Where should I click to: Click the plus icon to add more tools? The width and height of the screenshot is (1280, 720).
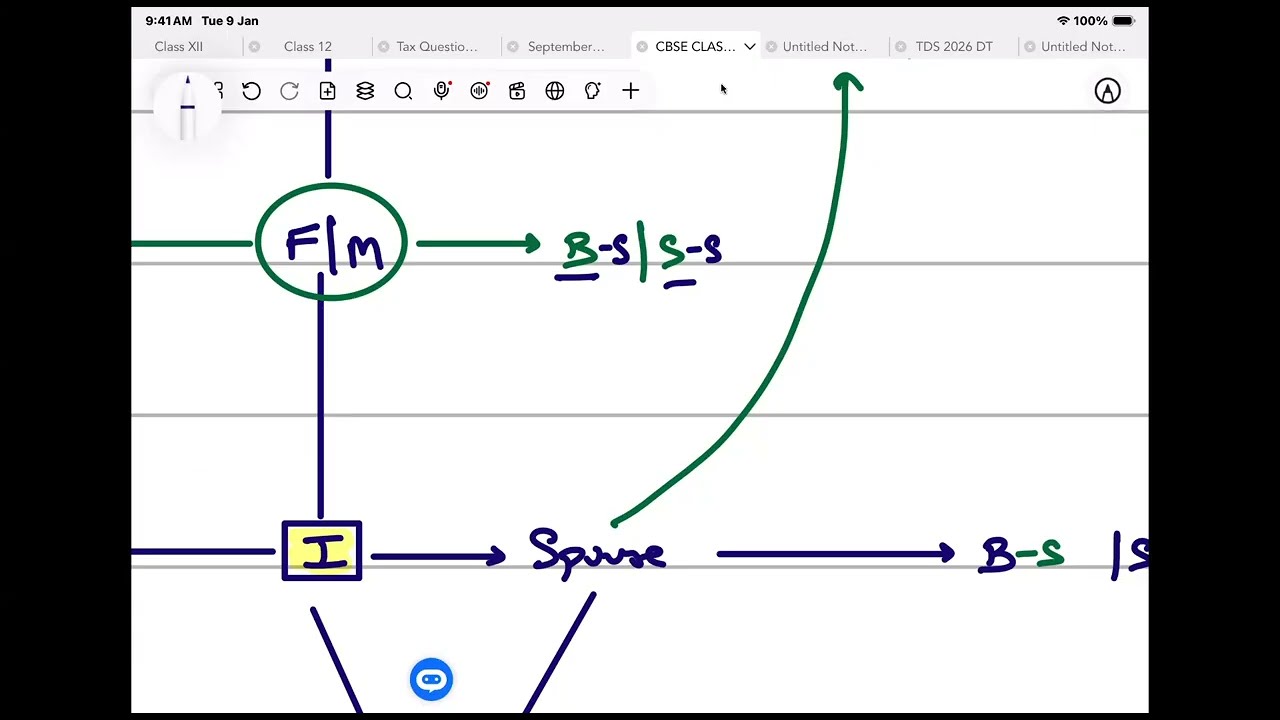click(x=630, y=91)
